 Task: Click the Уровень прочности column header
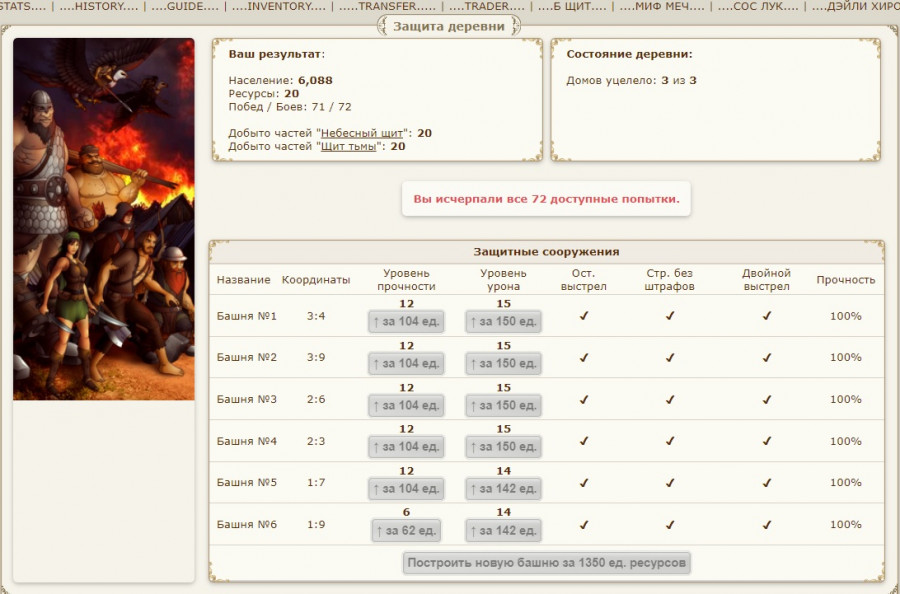[406, 279]
